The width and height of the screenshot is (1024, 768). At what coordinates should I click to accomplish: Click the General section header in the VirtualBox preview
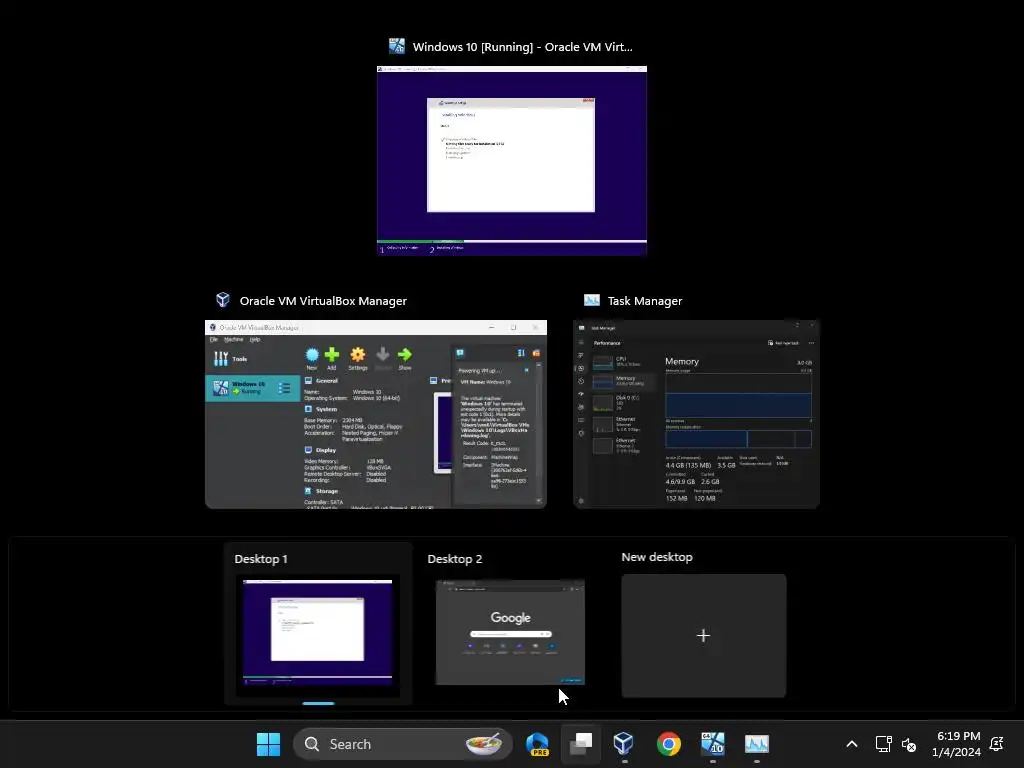(x=321, y=381)
